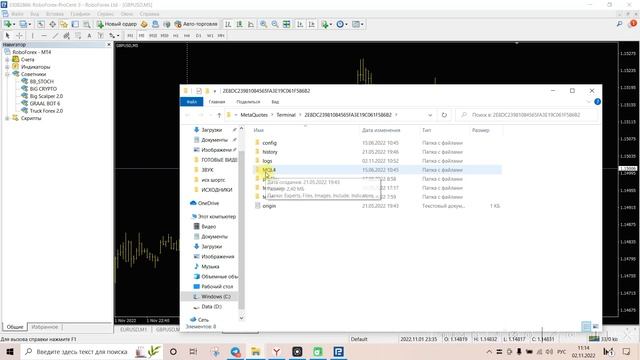Toggle the Auto-trading button
The width and height of the screenshot is (640, 360).
pyautogui.click(x=196, y=24)
